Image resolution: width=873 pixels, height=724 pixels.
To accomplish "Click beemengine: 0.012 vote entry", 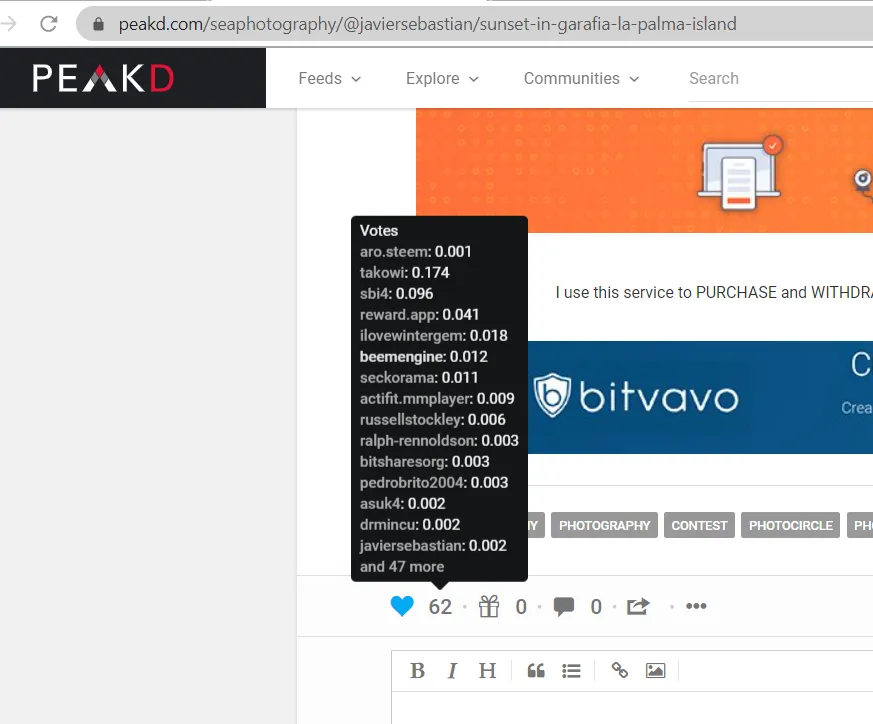I will (x=424, y=356).
